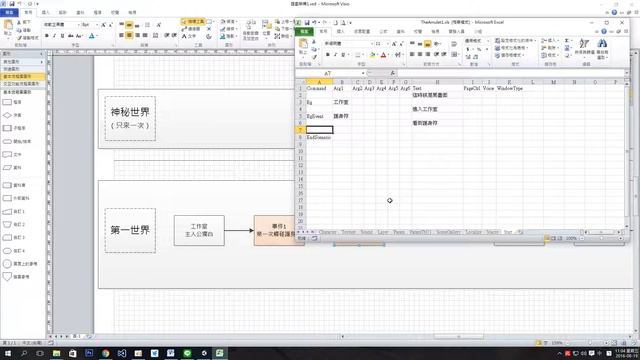
Task: Click Page Layout view in Excel status bar
Action: (553, 238)
